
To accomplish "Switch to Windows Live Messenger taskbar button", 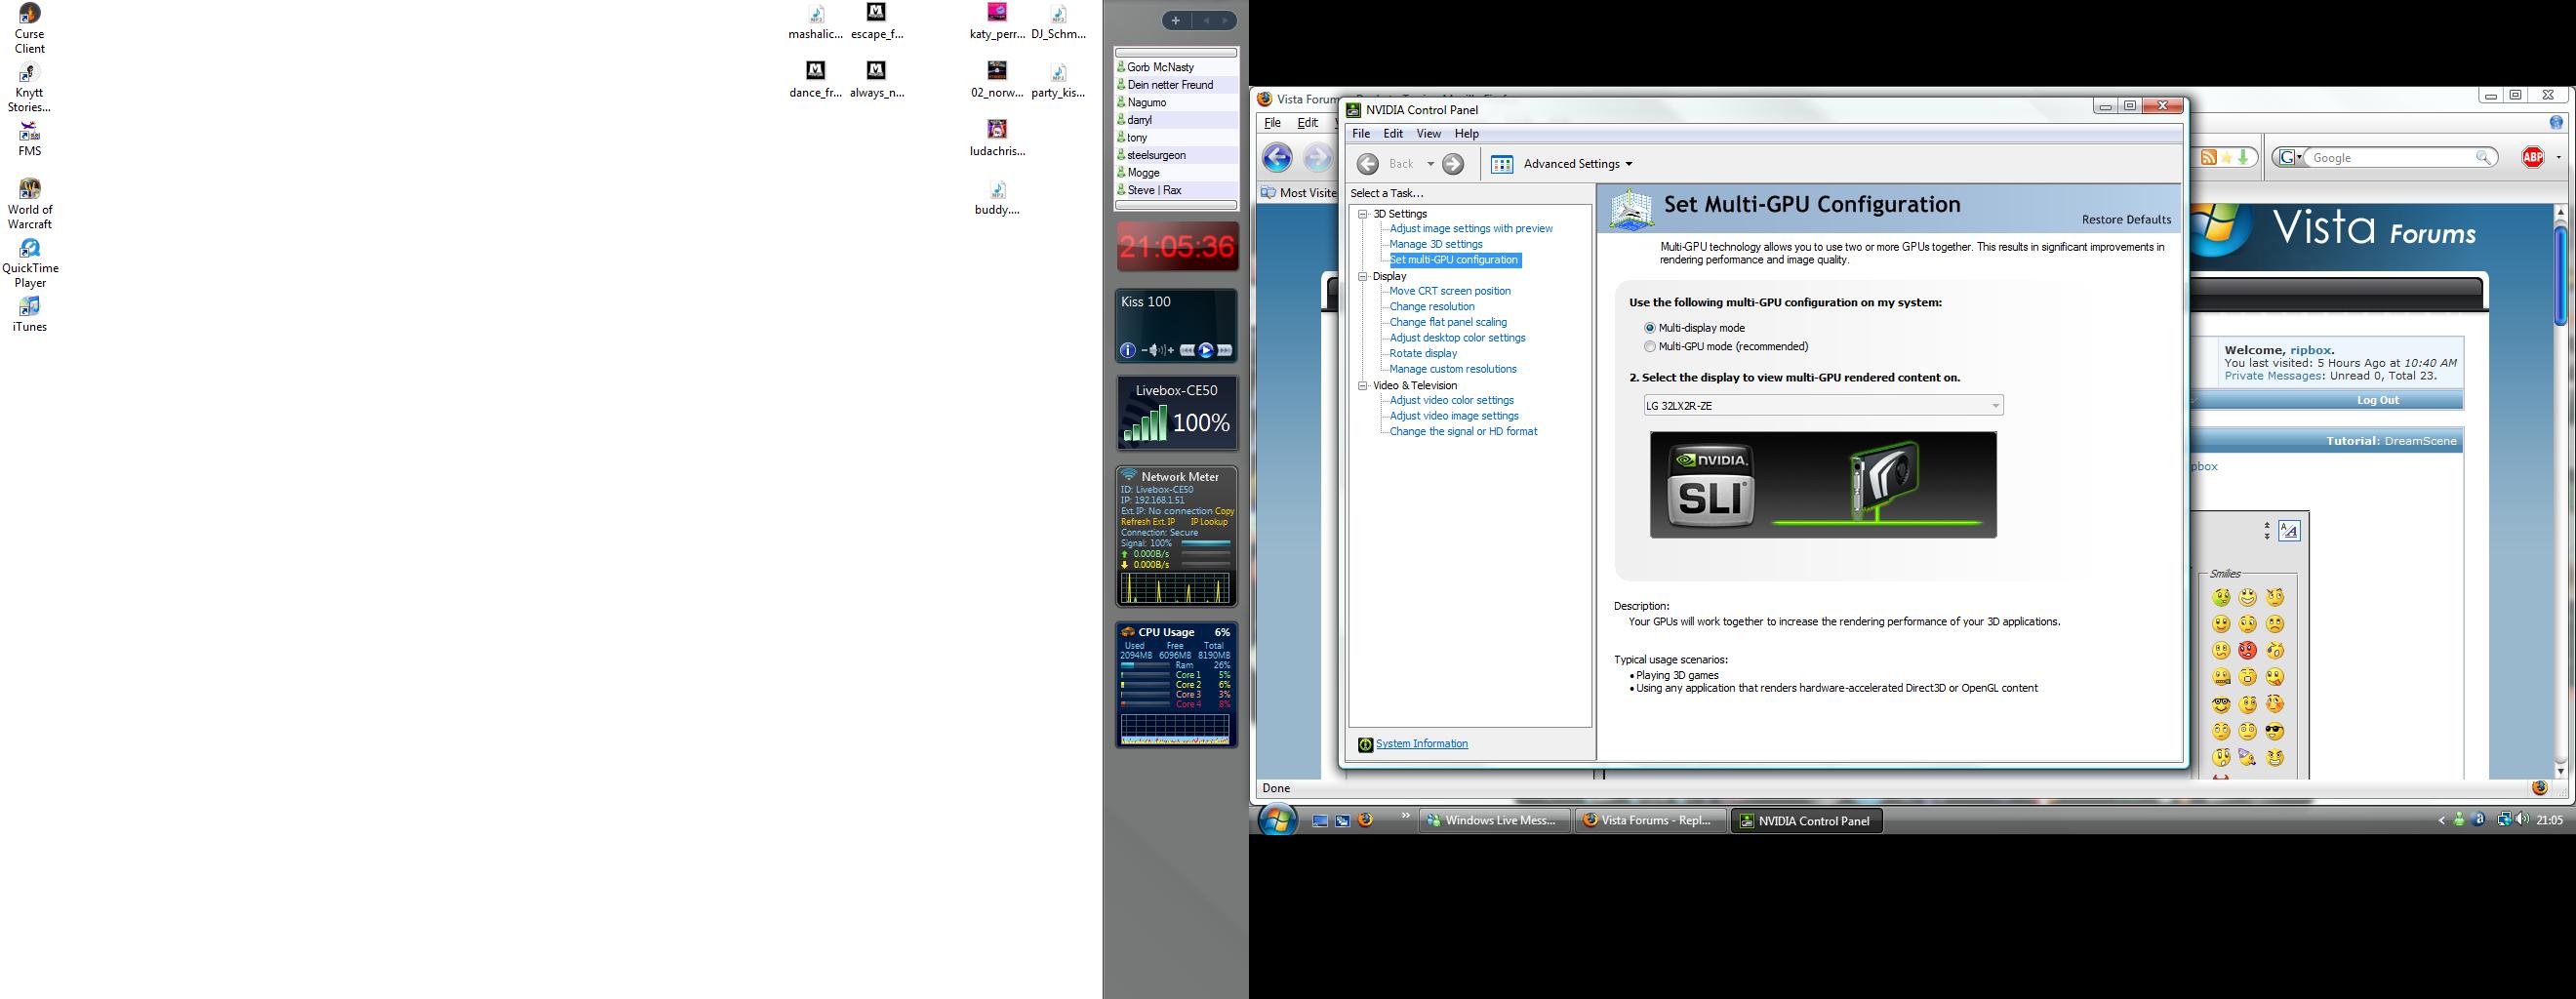I will pos(1493,821).
